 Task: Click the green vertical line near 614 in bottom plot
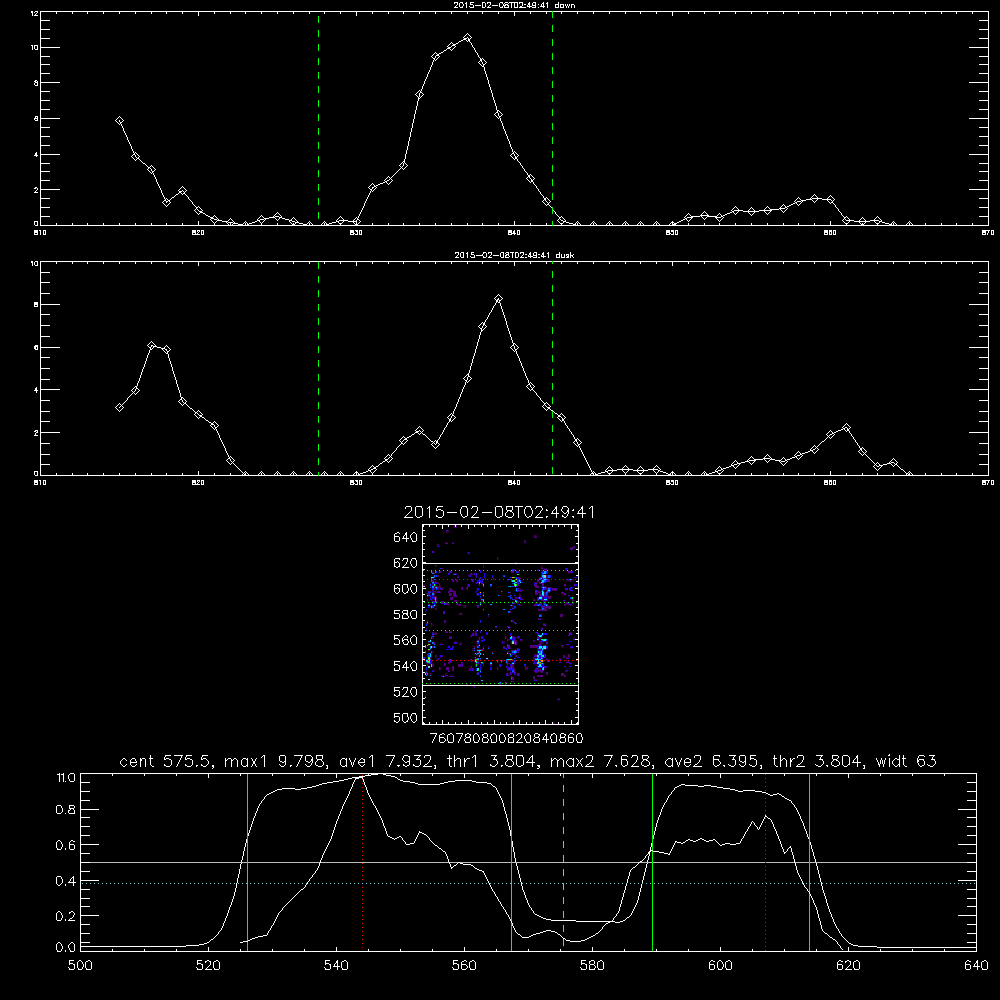(x=809, y=861)
